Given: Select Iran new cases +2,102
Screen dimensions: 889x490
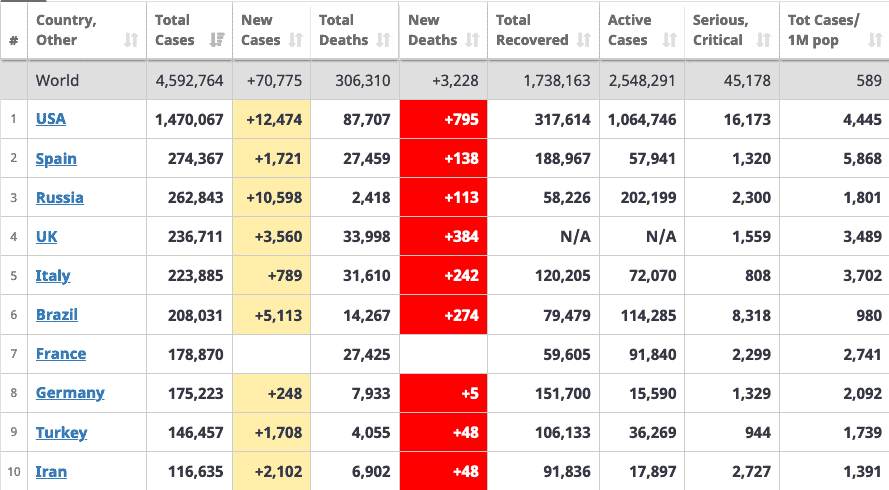Looking at the screenshot, I should [278, 472].
